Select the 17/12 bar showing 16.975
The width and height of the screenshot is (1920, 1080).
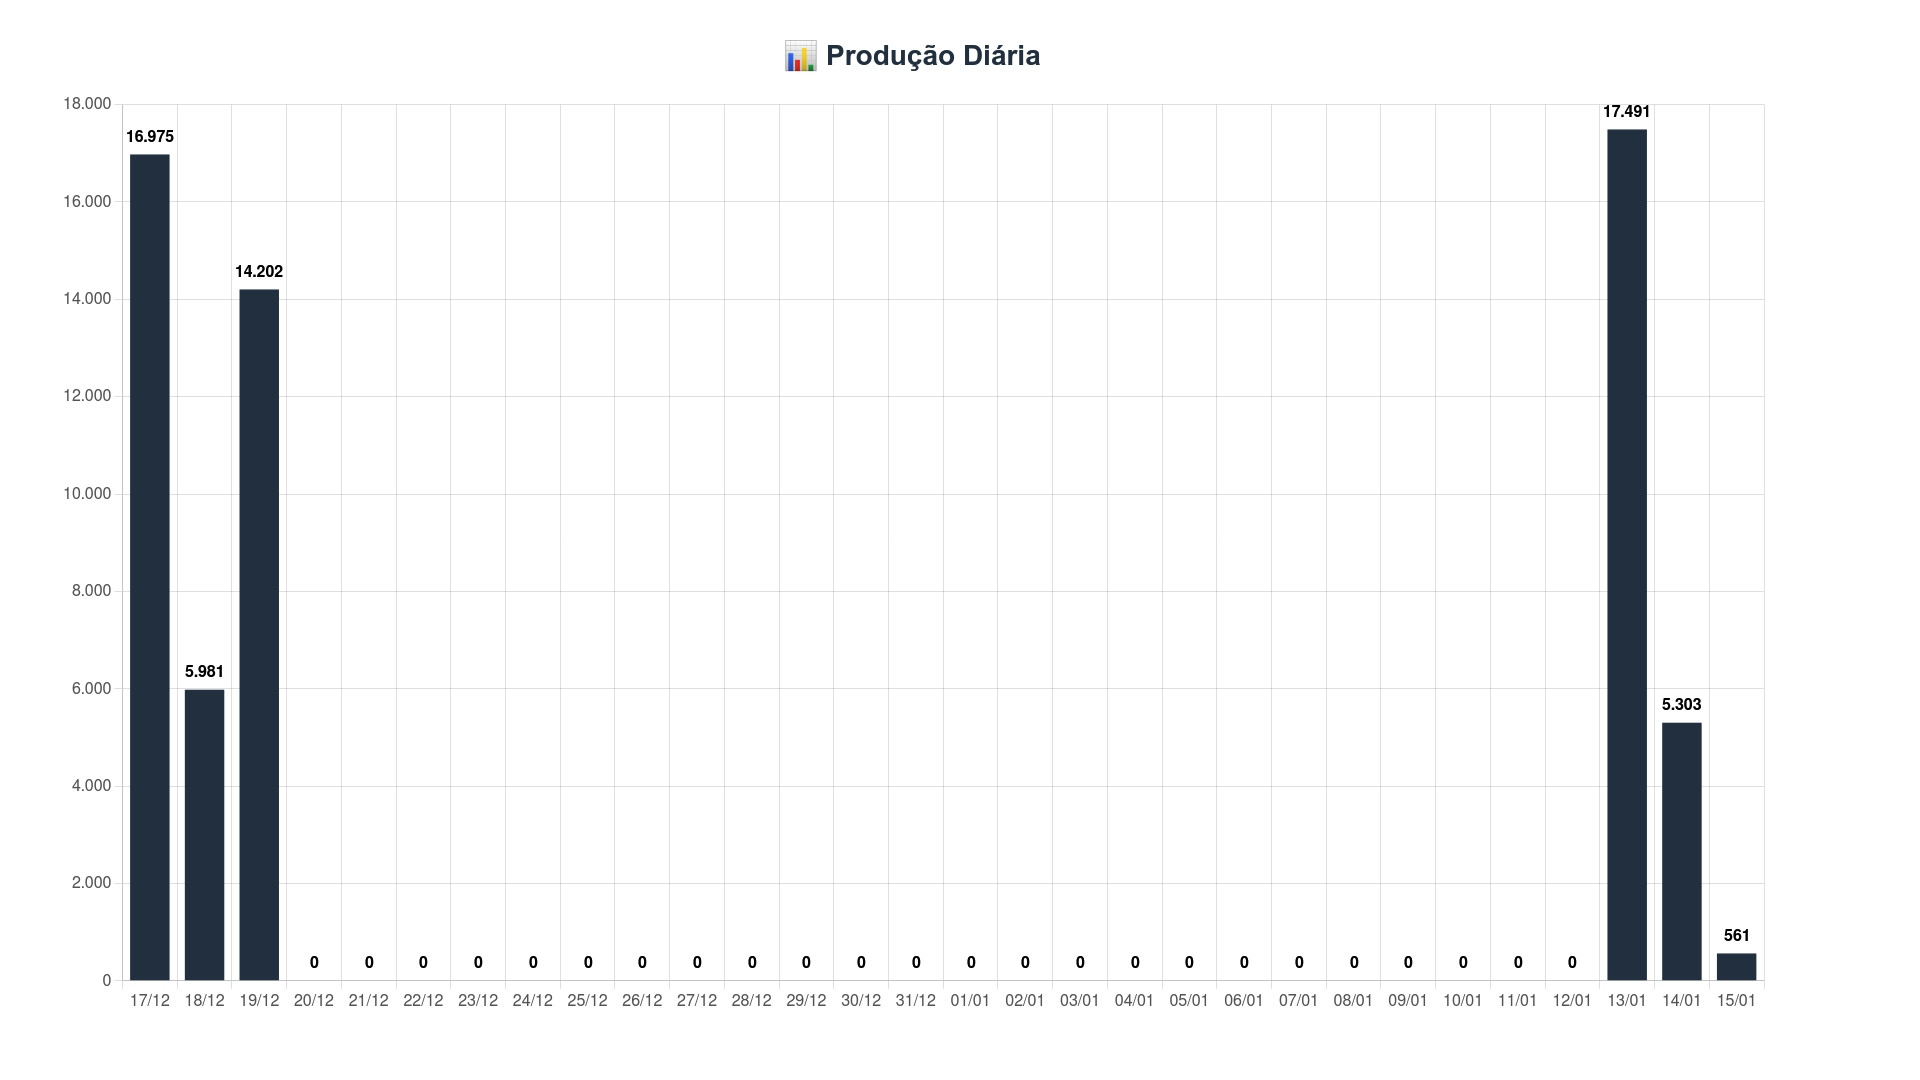click(x=150, y=567)
